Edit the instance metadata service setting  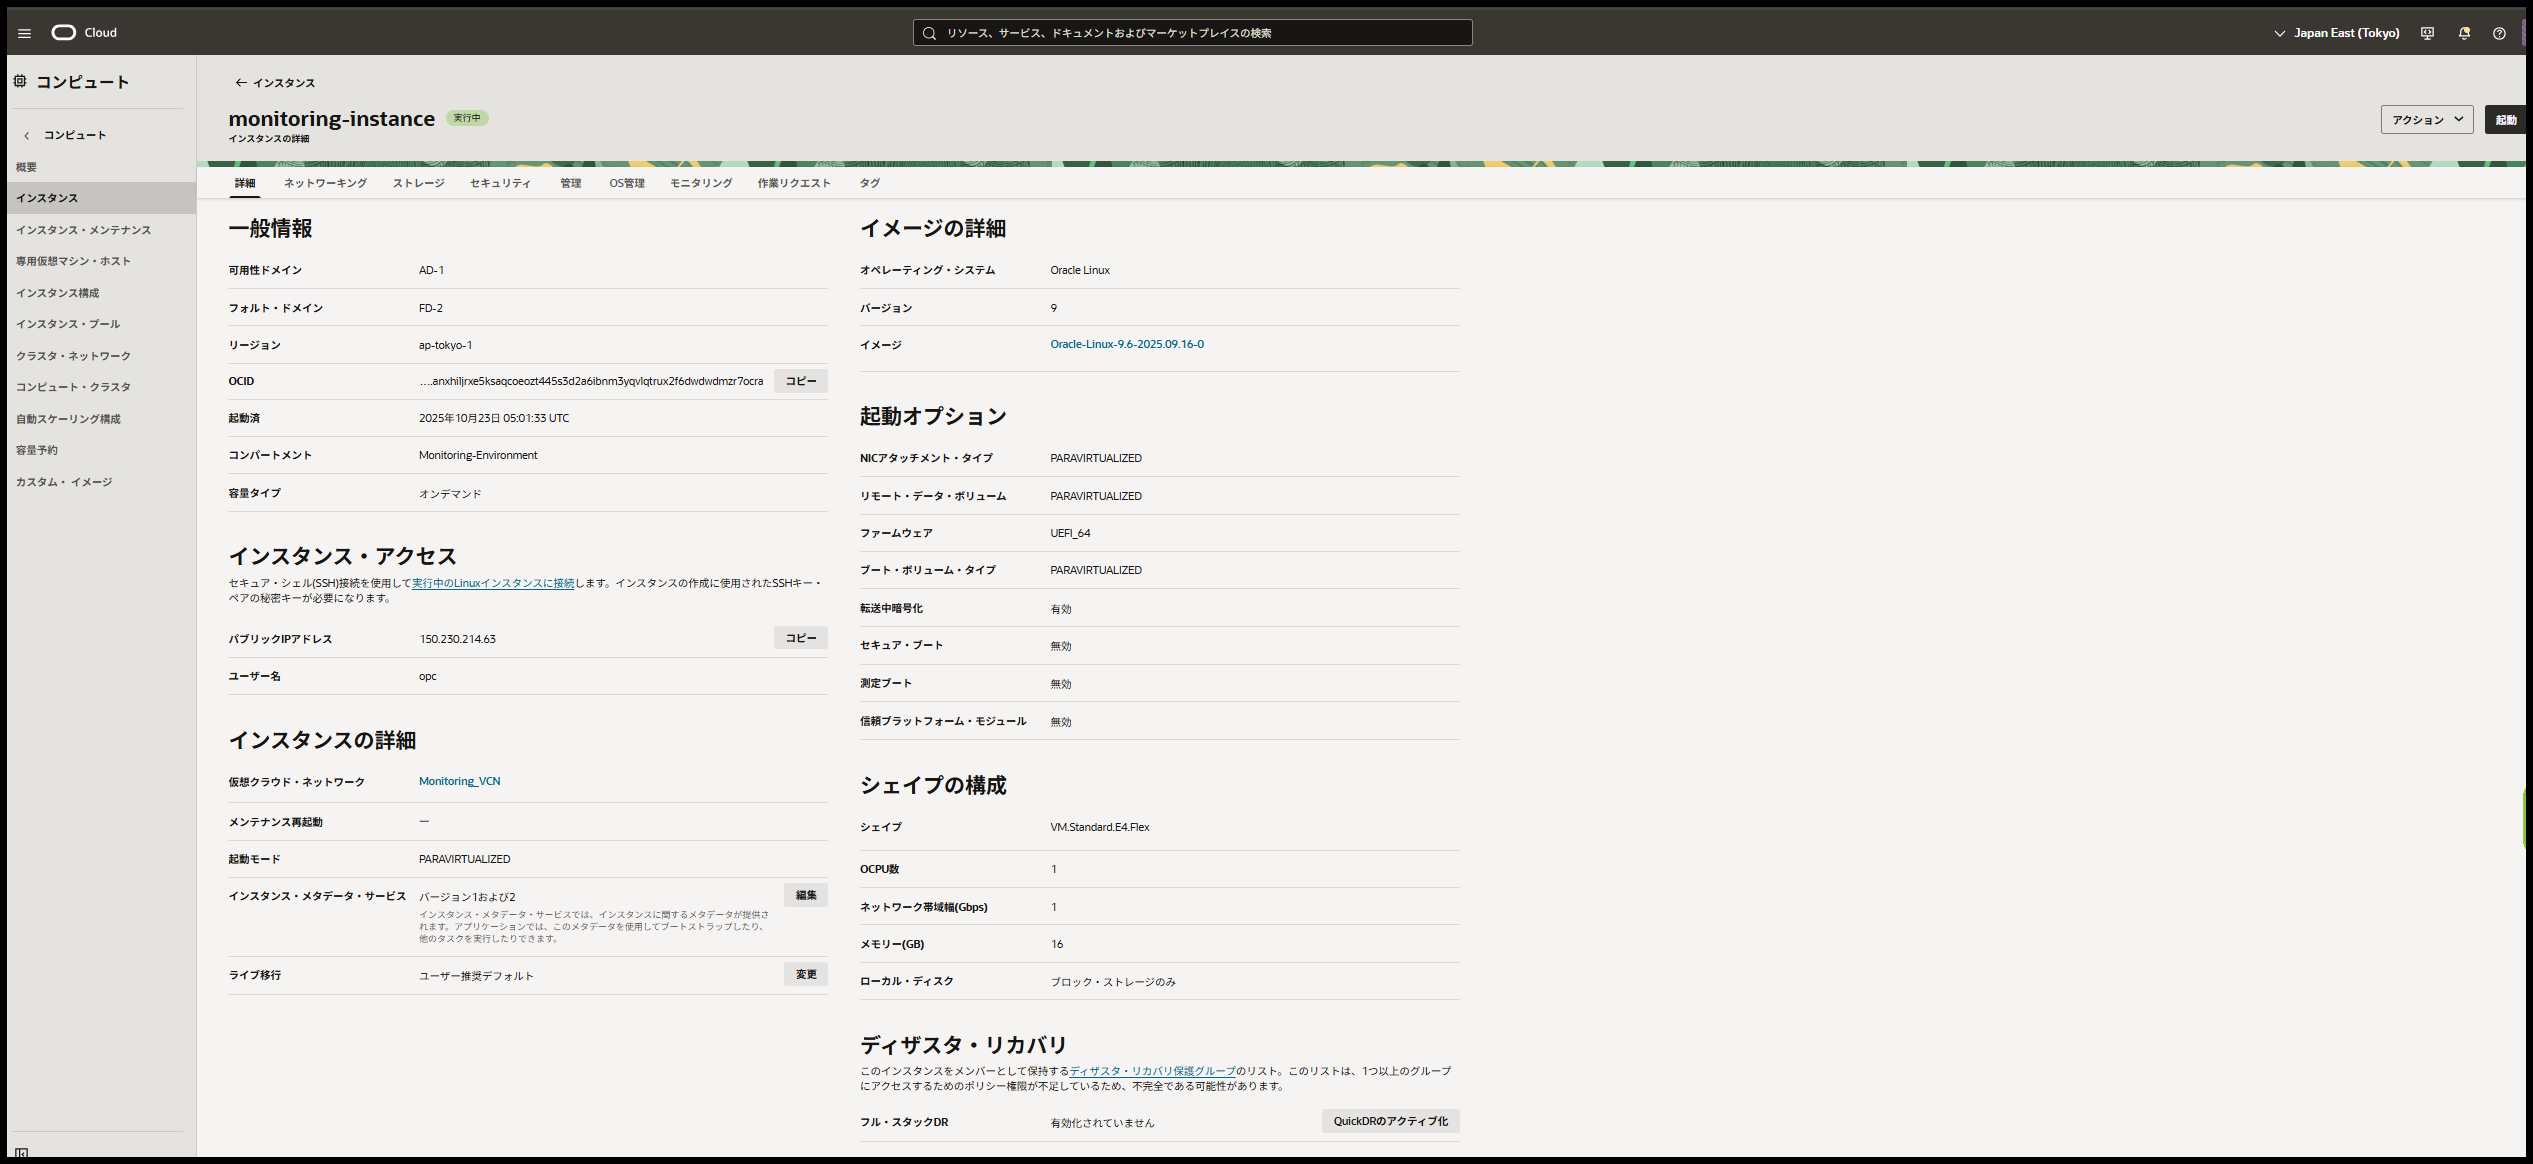pos(805,895)
